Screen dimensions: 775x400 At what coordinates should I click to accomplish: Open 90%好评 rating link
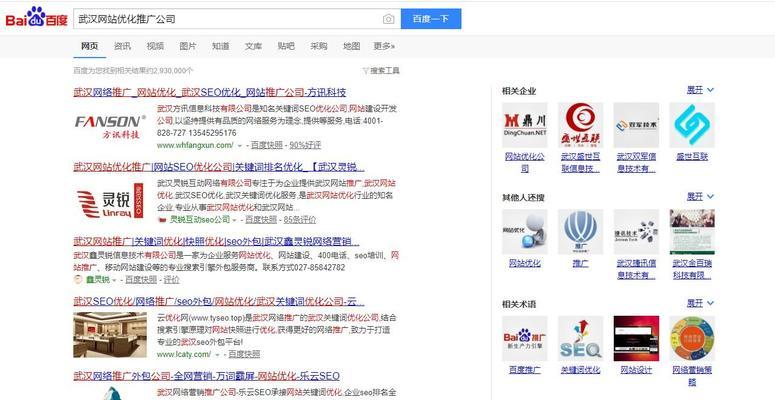[x=305, y=145]
